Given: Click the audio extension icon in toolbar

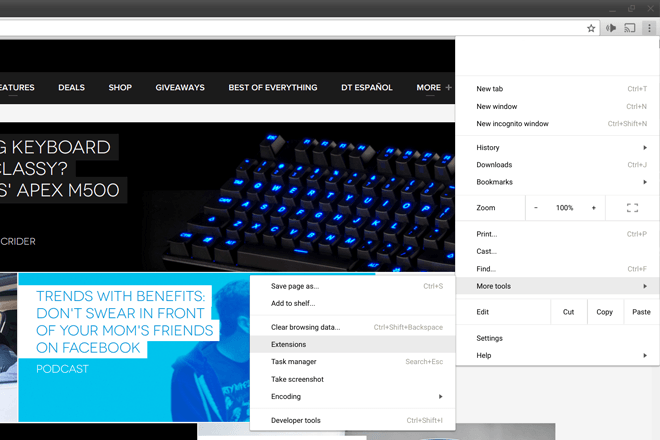Looking at the screenshot, I should point(611,28).
